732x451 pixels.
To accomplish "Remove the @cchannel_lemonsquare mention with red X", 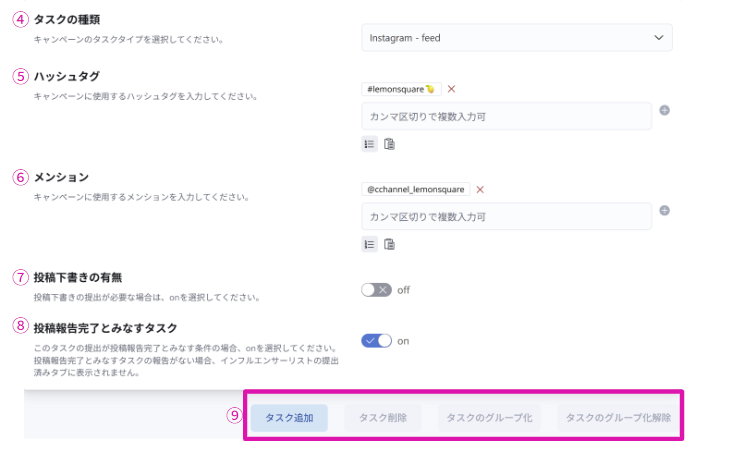I will 480,189.
